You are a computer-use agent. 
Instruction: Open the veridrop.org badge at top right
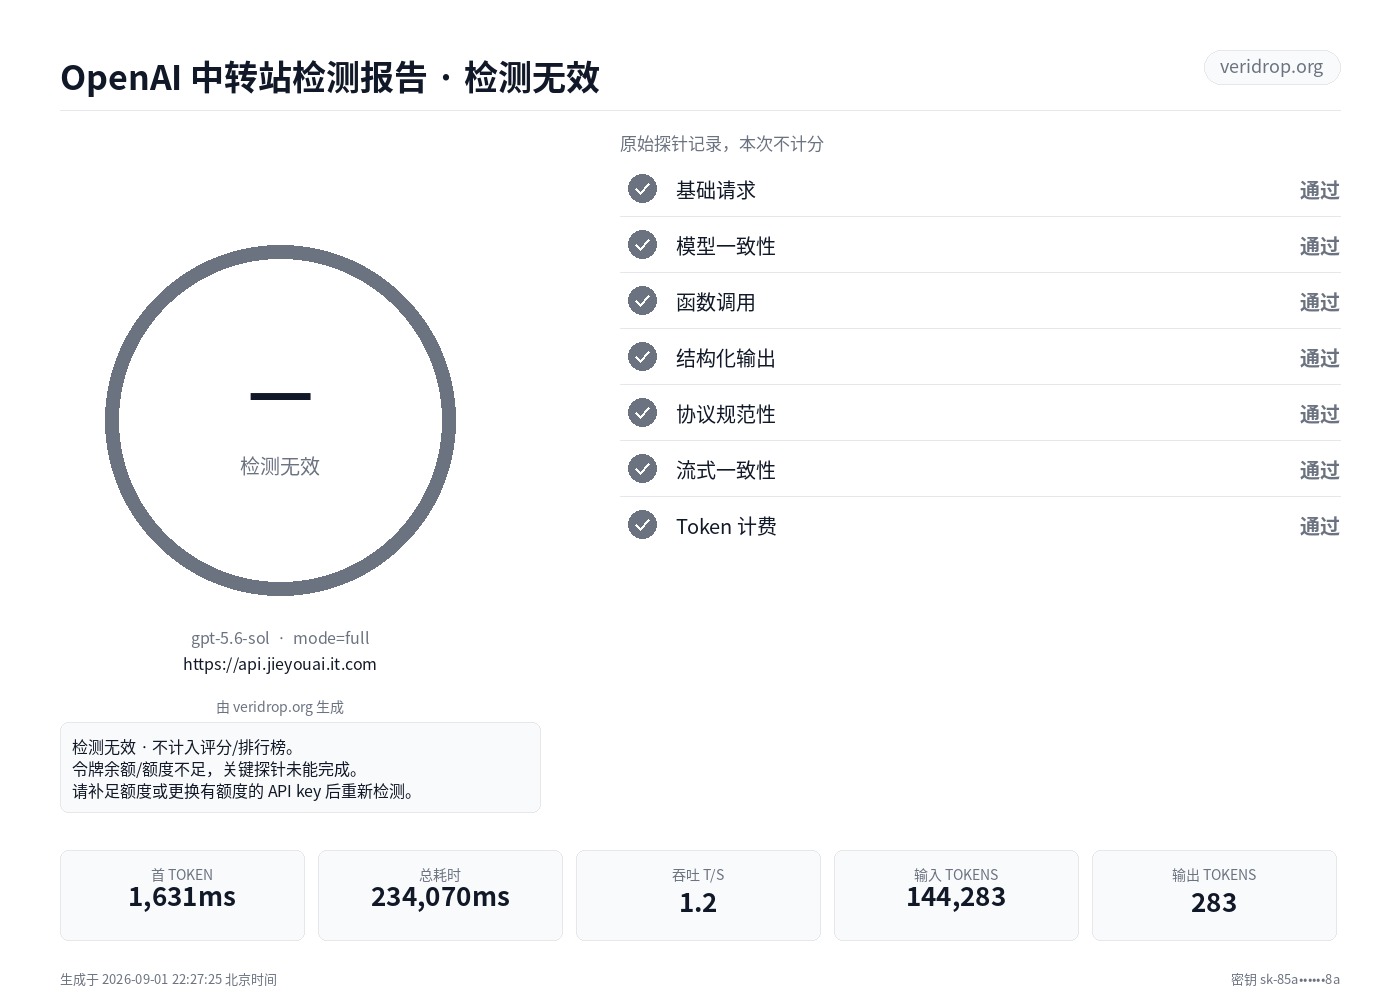coord(1271,67)
